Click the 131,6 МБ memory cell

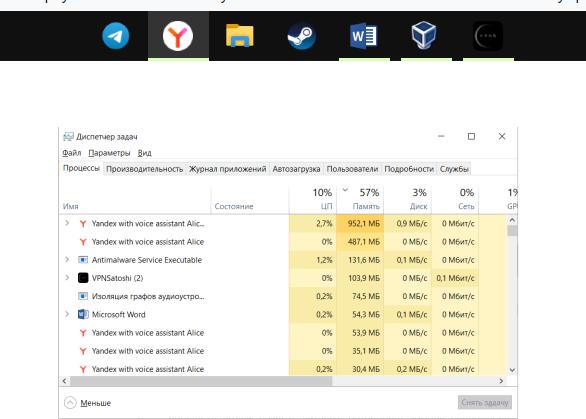click(360, 260)
